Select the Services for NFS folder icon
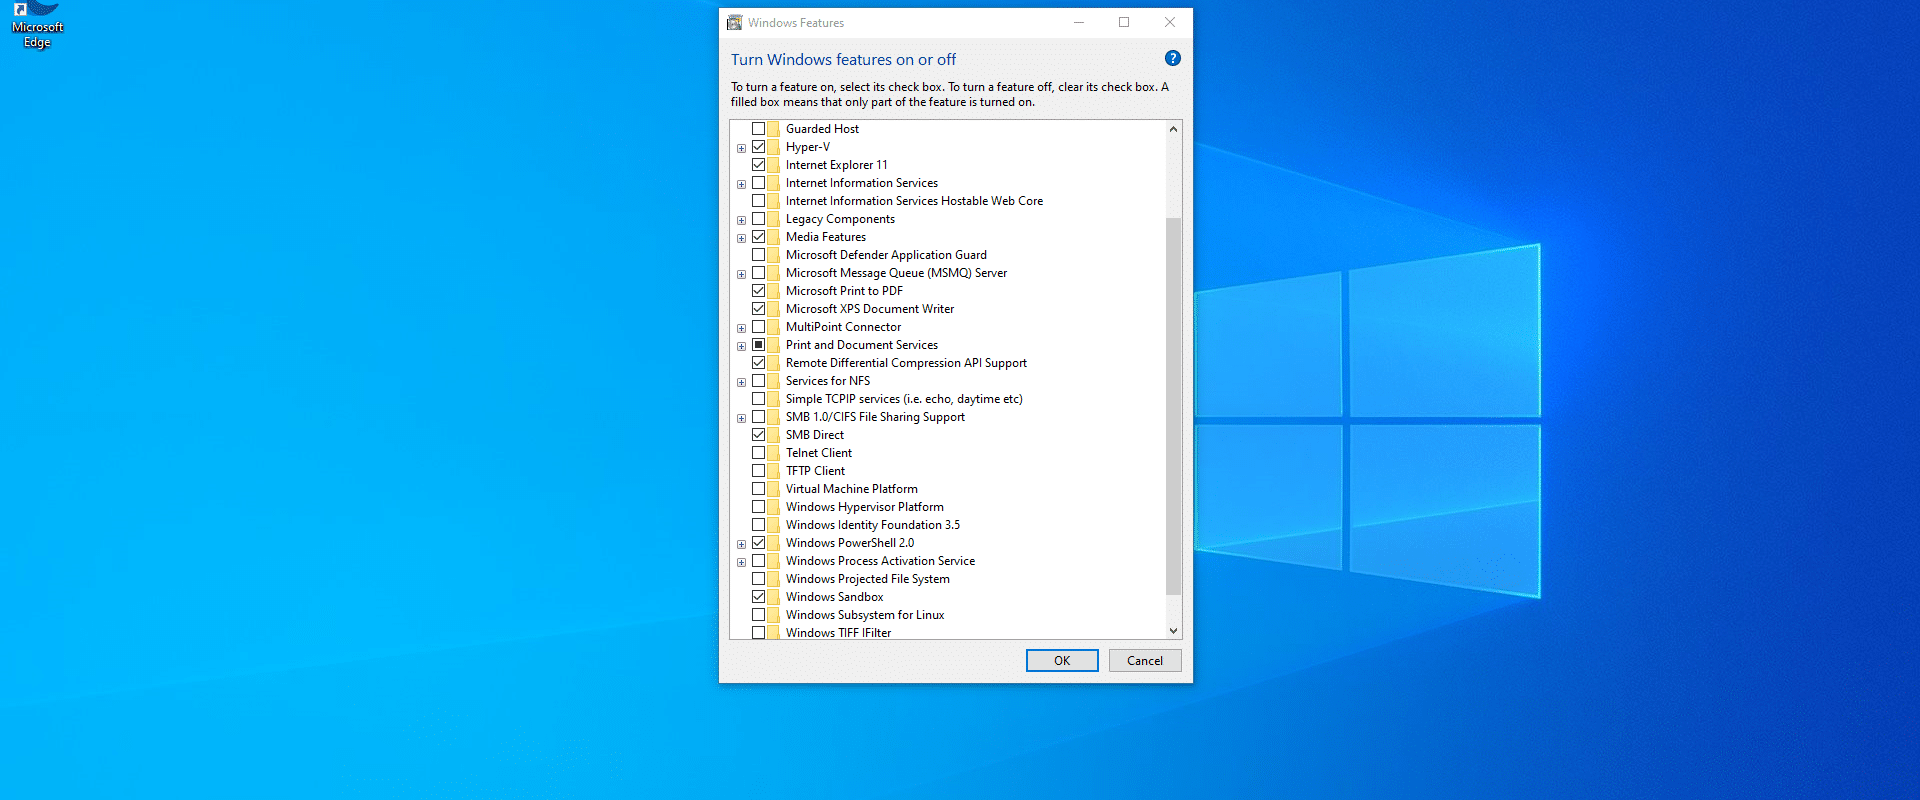Viewport: 1920px width, 800px height. coord(774,381)
